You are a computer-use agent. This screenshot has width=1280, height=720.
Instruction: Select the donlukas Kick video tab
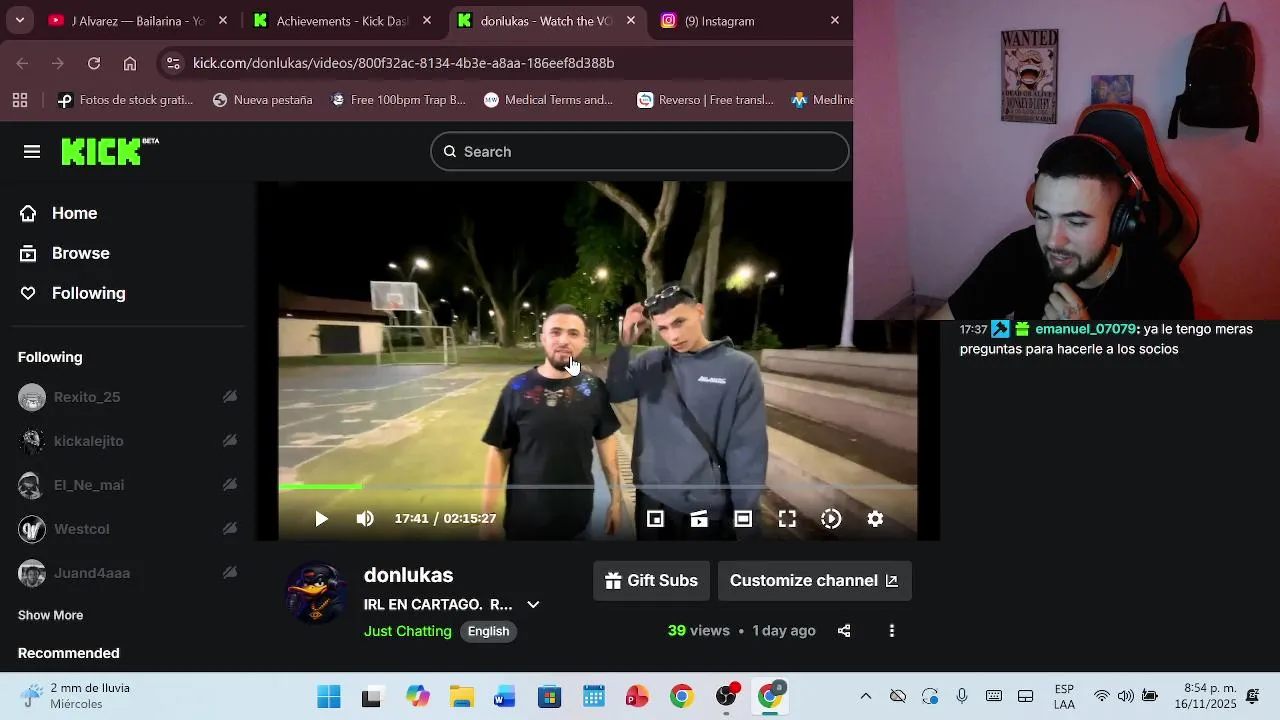[x=546, y=21]
